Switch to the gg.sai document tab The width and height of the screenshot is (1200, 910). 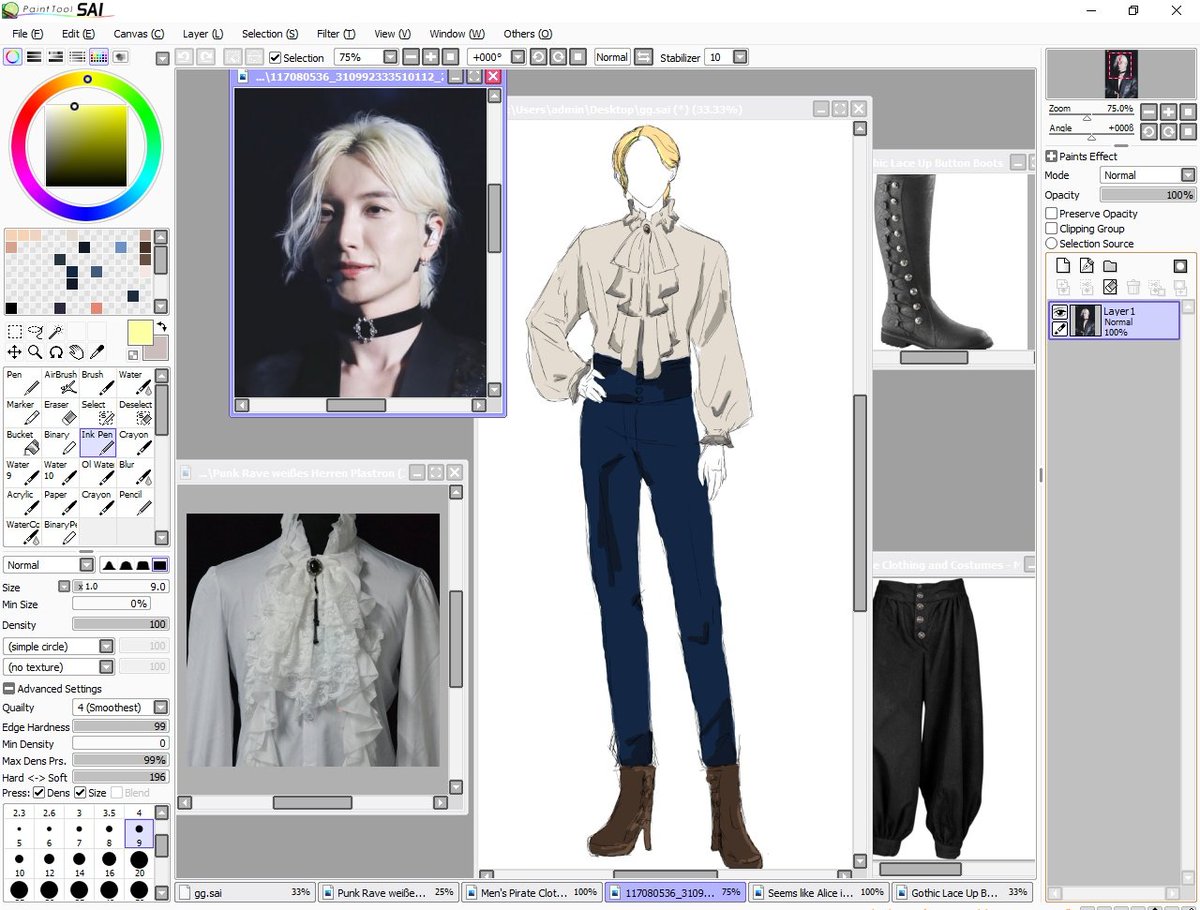click(x=245, y=892)
